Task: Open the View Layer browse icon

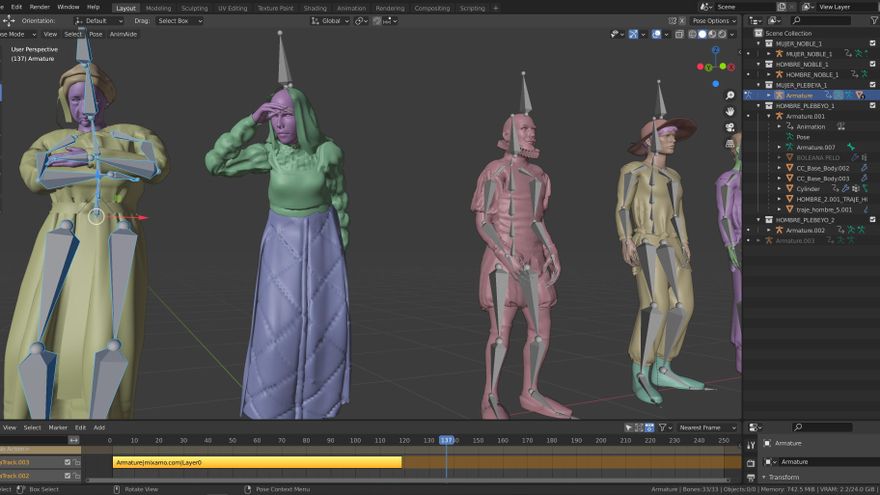Action: point(808,7)
